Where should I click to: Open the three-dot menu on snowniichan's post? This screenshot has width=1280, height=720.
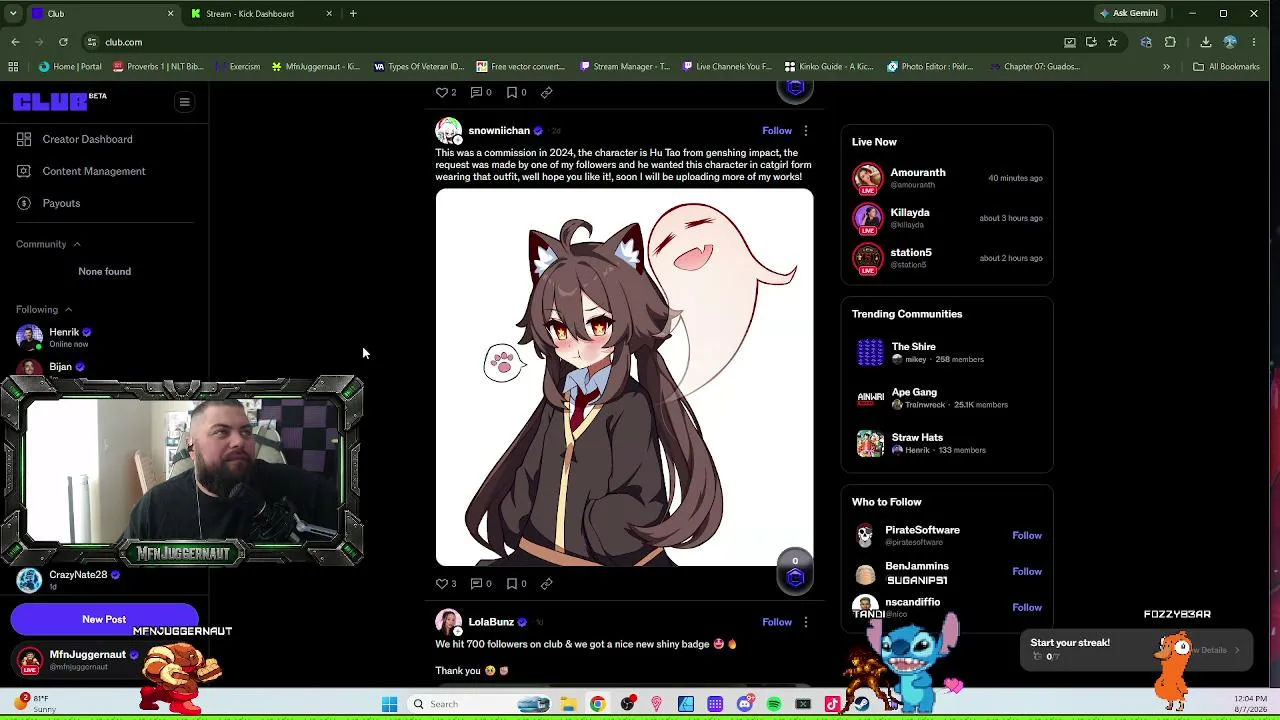[x=805, y=131]
